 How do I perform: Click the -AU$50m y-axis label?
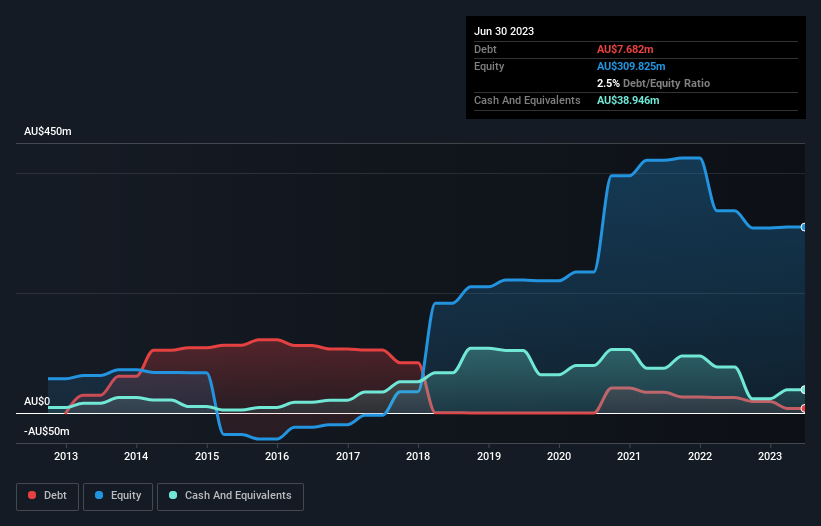pos(47,431)
